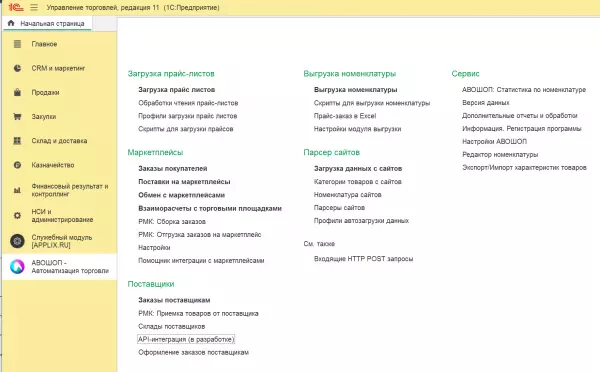Image resolution: width=600 pixels, height=372 pixels.
Task: Open Настройки АВОШОП
Action: point(494,142)
